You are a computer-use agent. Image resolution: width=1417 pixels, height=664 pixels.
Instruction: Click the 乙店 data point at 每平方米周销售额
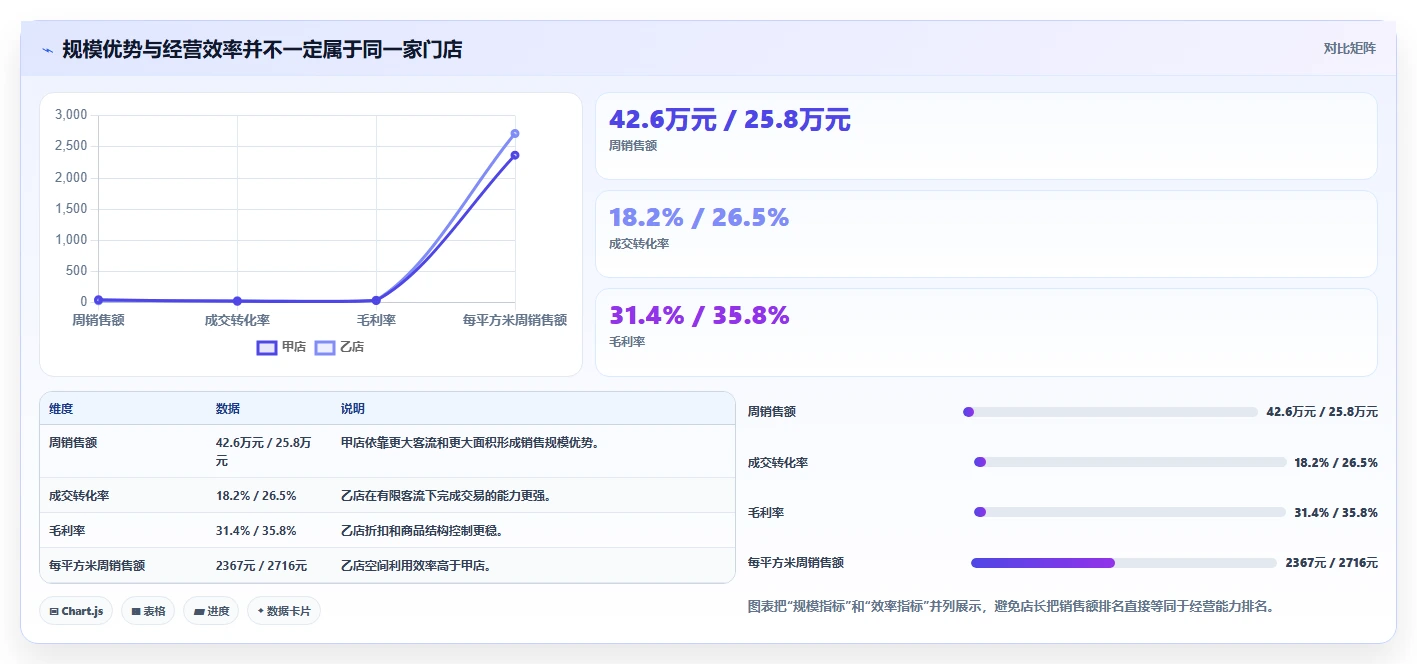[x=515, y=133]
